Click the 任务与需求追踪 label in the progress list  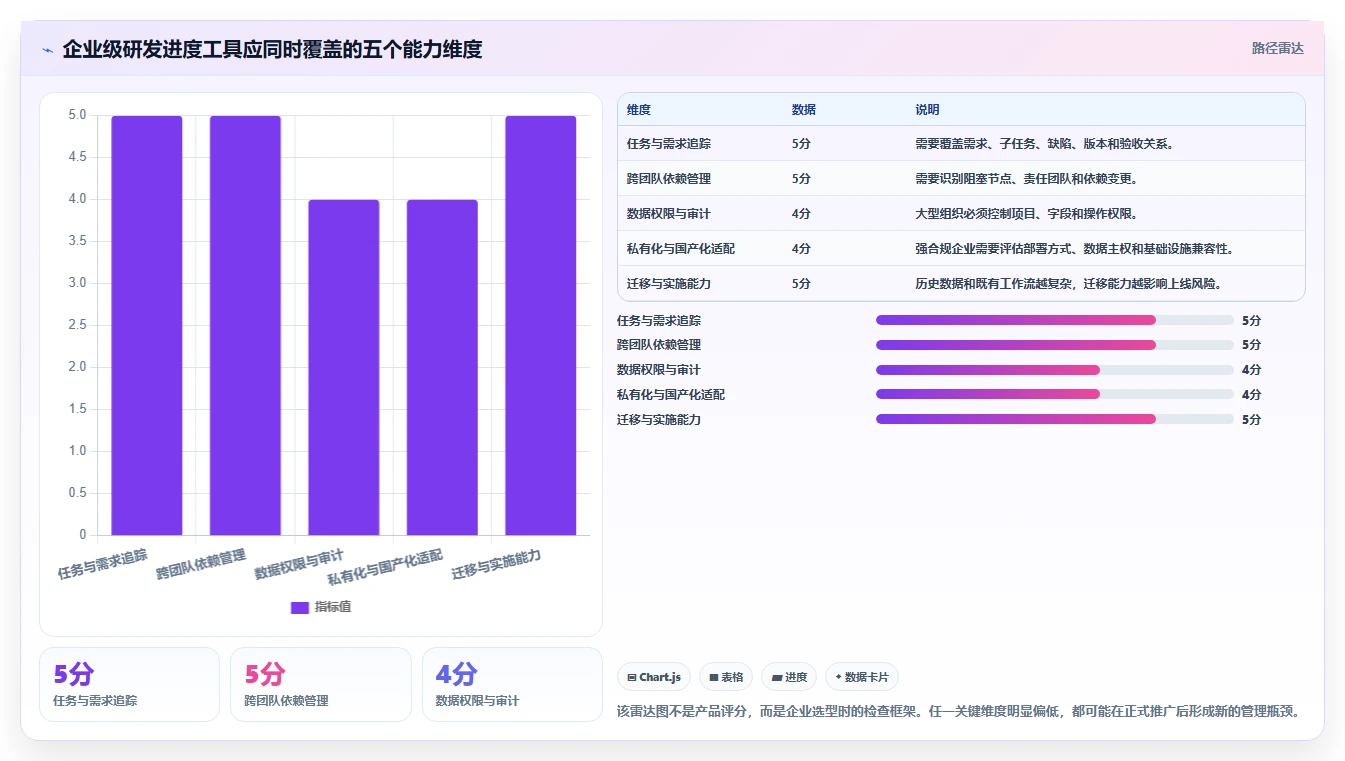tap(659, 321)
